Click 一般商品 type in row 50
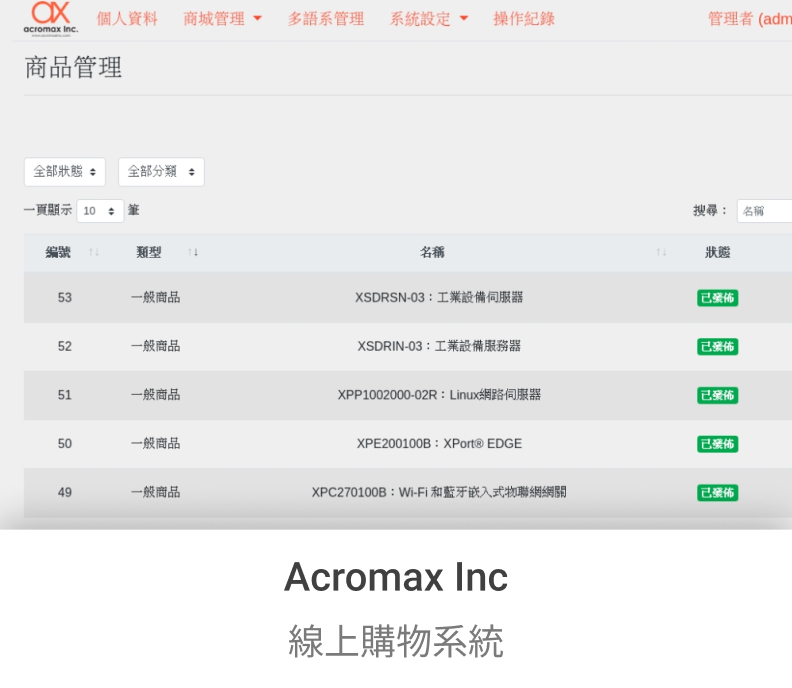Image resolution: width=792 pixels, height=688 pixels. click(156, 444)
